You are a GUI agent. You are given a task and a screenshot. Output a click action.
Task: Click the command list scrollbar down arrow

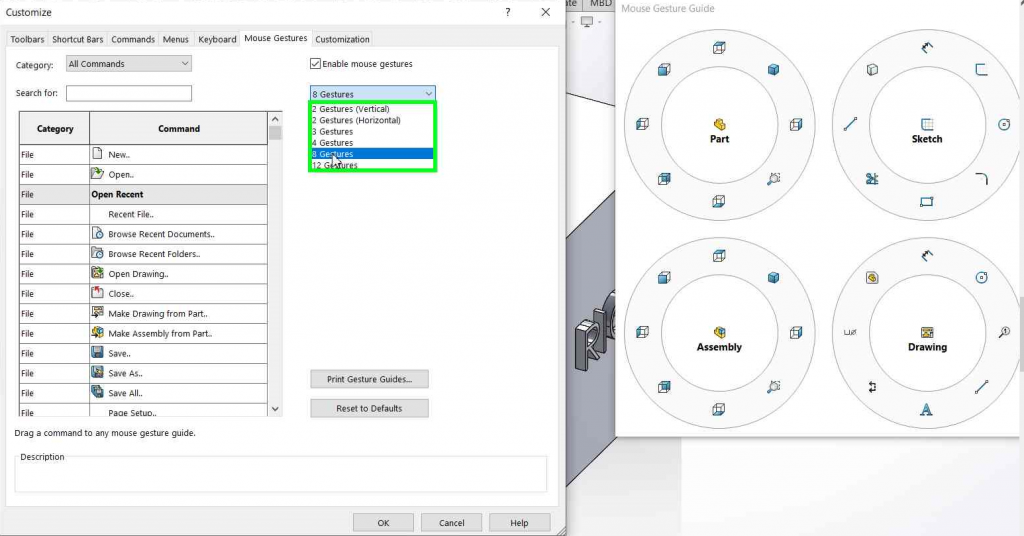click(275, 408)
